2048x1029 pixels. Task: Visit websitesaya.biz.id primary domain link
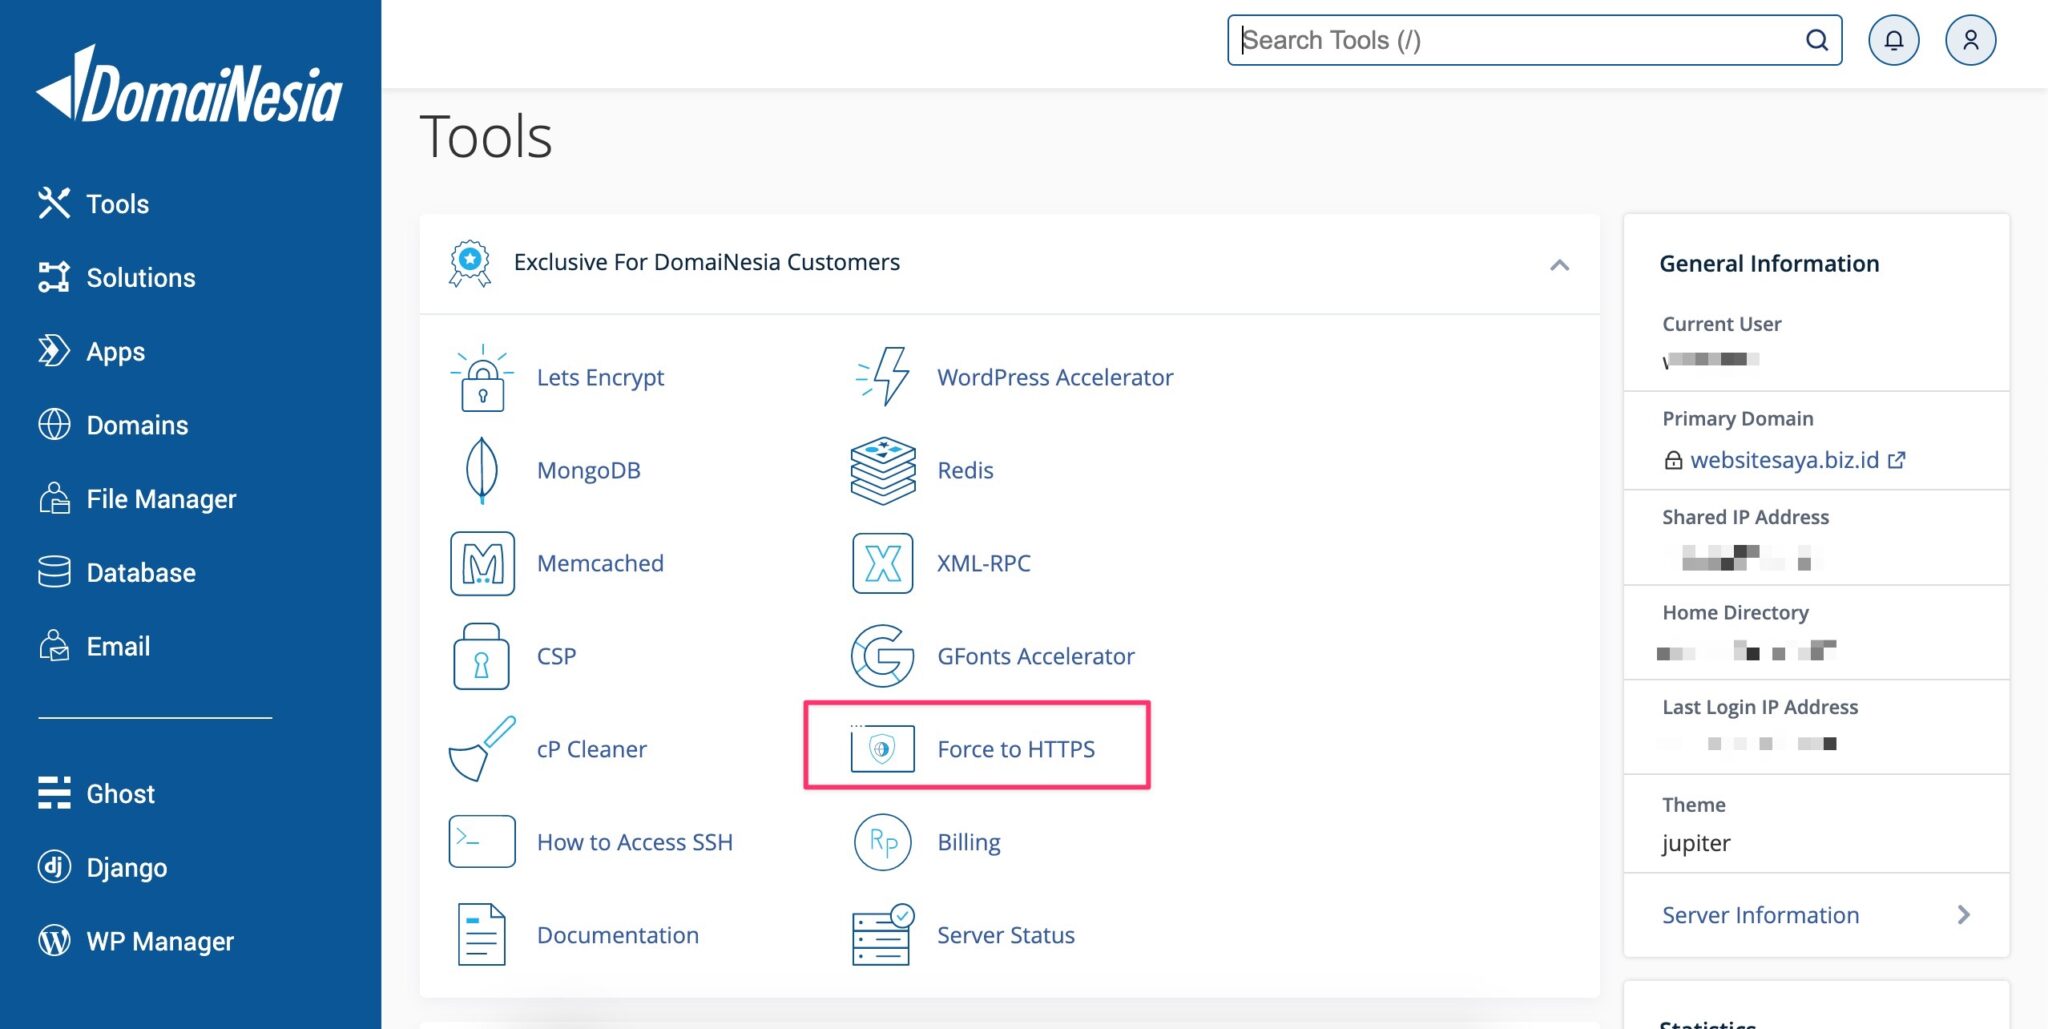coord(1784,460)
